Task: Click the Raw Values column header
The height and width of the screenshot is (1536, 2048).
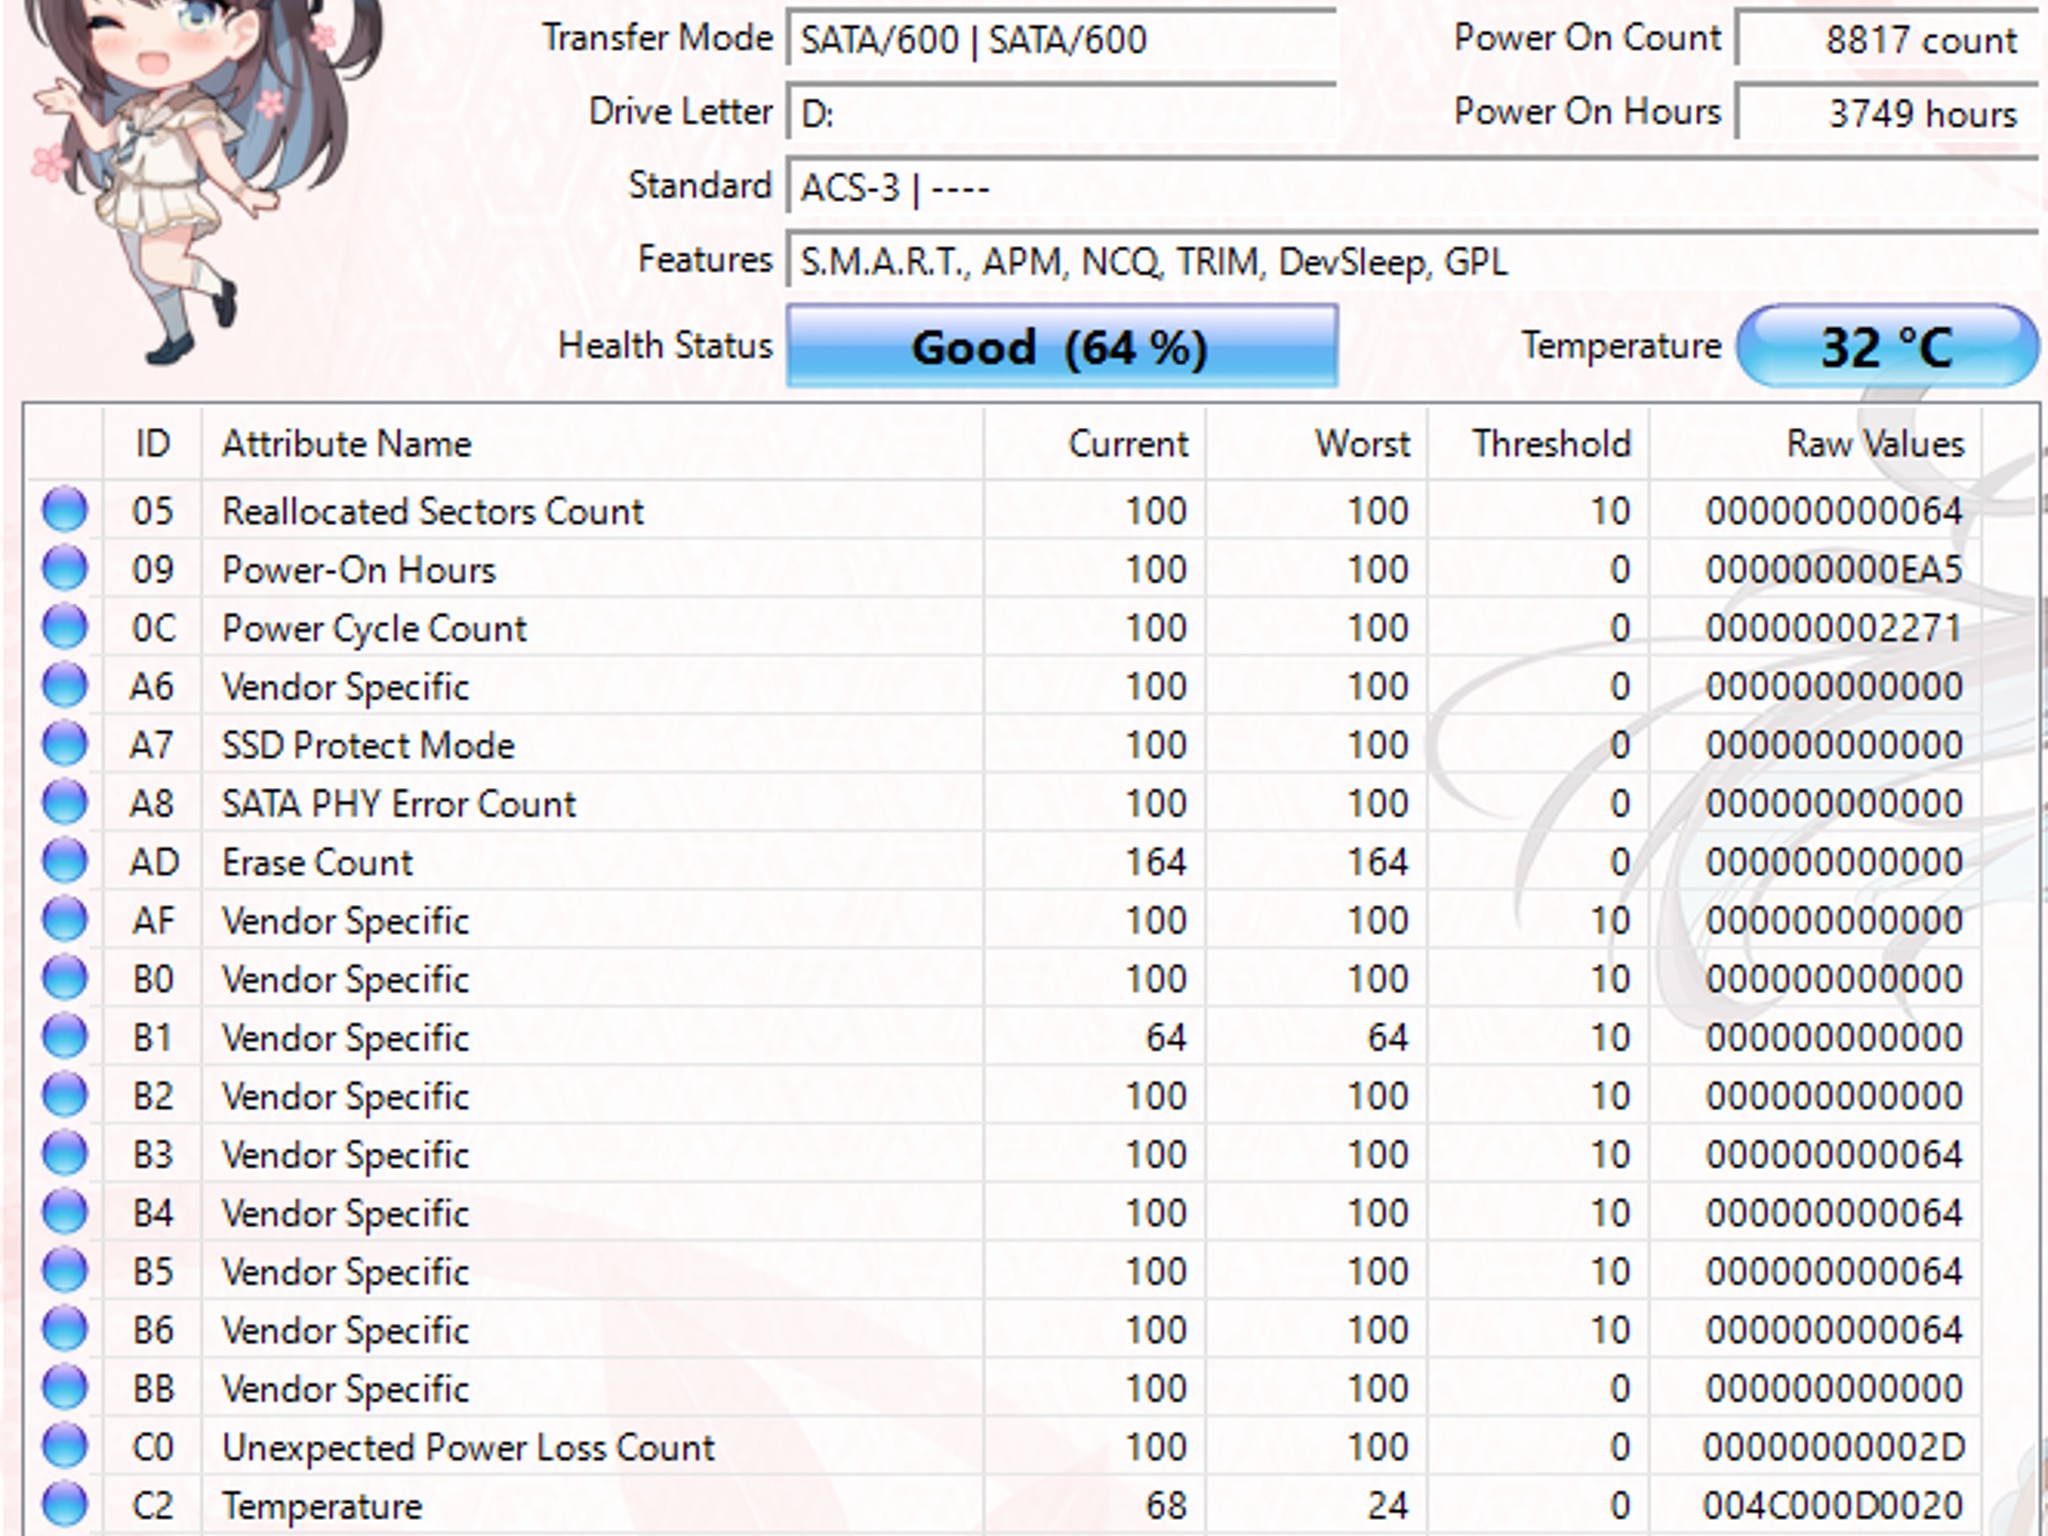Action: click(x=1815, y=443)
